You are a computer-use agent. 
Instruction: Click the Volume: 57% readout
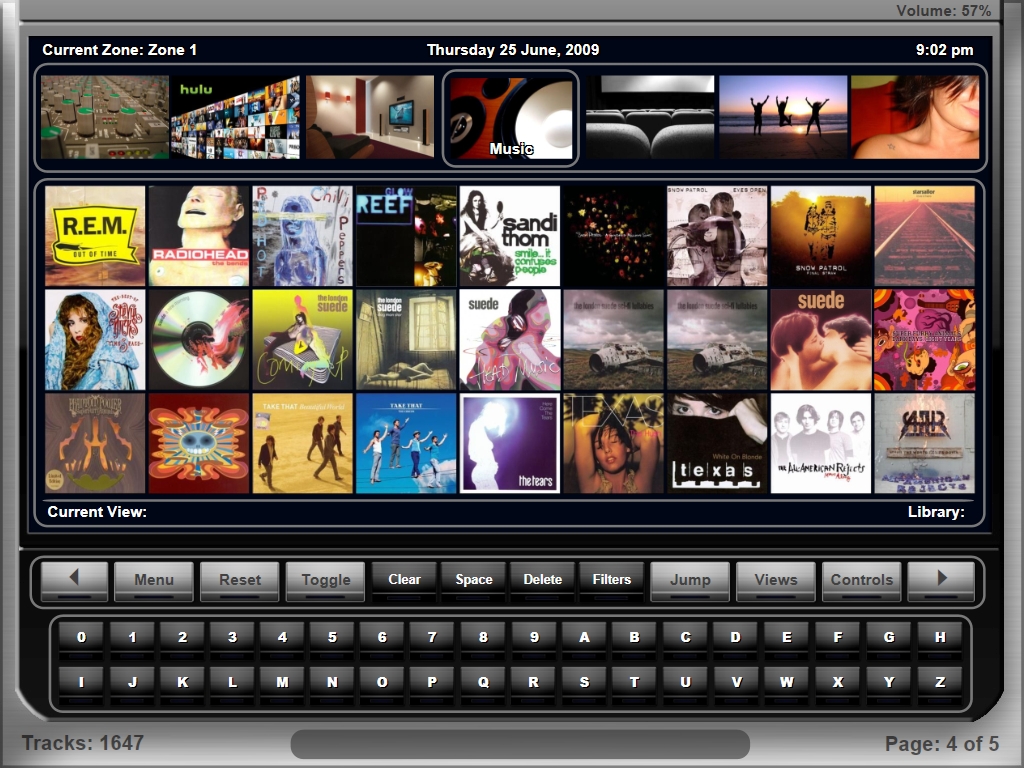point(944,11)
